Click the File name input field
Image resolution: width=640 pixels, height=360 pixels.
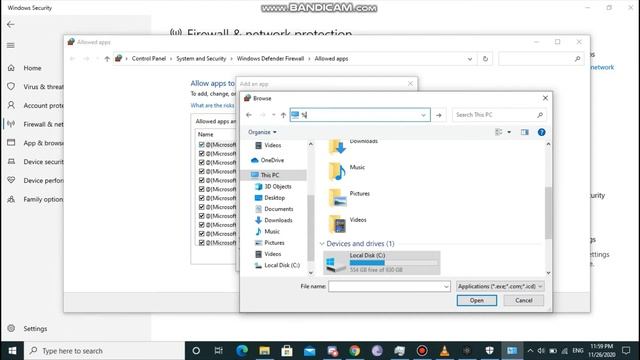pyautogui.click(x=385, y=287)
